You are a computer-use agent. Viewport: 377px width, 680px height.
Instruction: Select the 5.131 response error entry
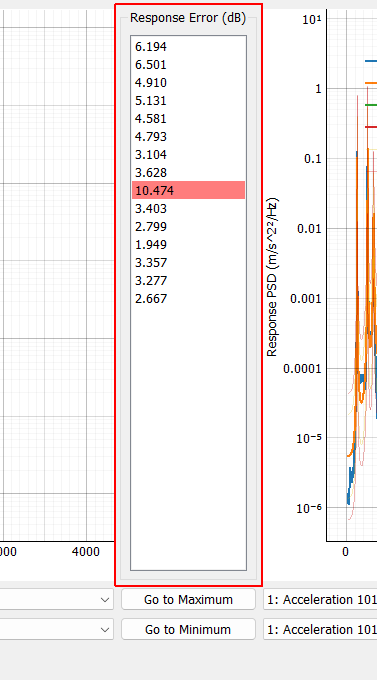click(188, 101)
